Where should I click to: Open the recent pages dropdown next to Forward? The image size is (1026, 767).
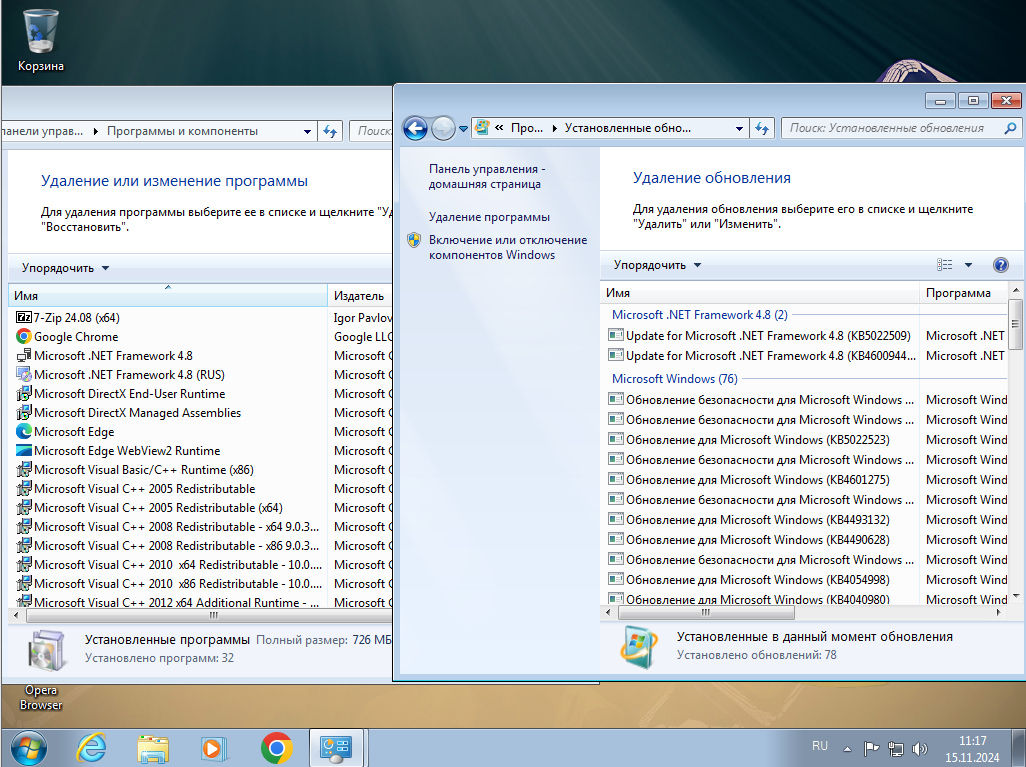pos(463,129)
